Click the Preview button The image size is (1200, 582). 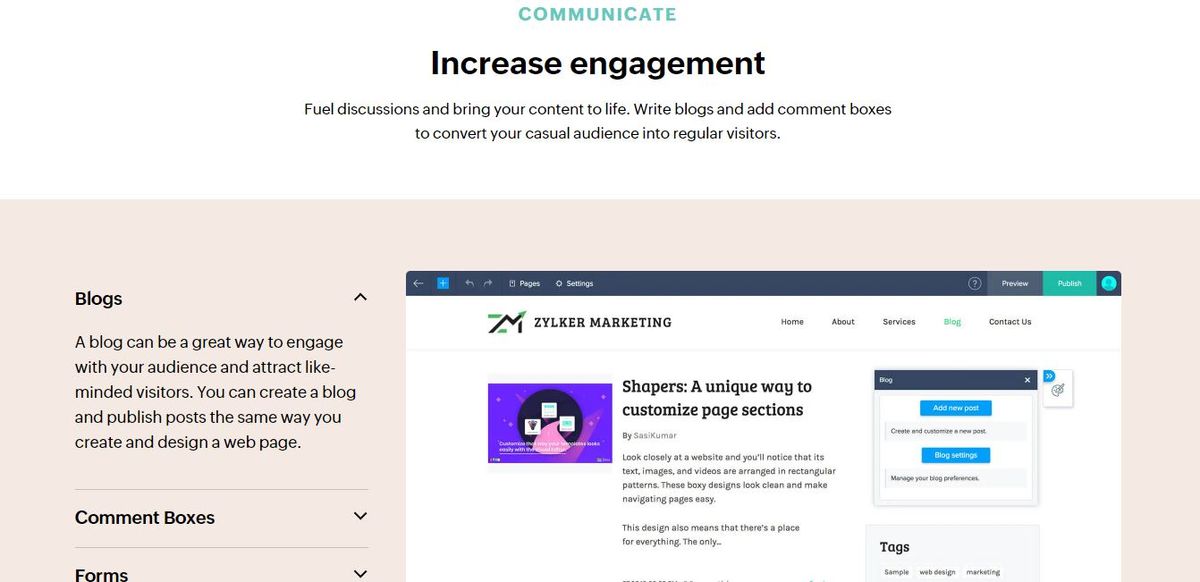1014,283
